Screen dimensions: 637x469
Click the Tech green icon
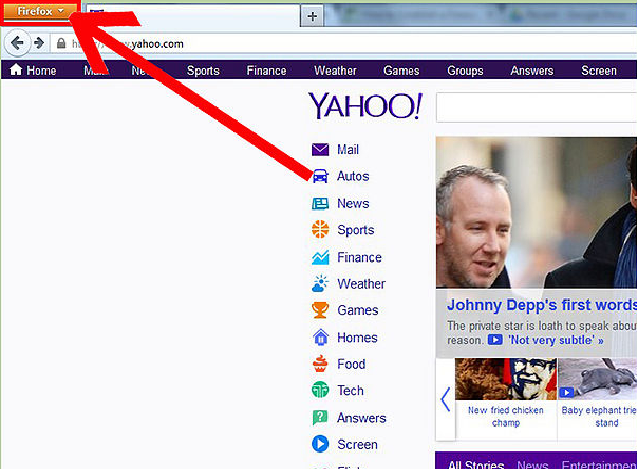click(320, 390)
